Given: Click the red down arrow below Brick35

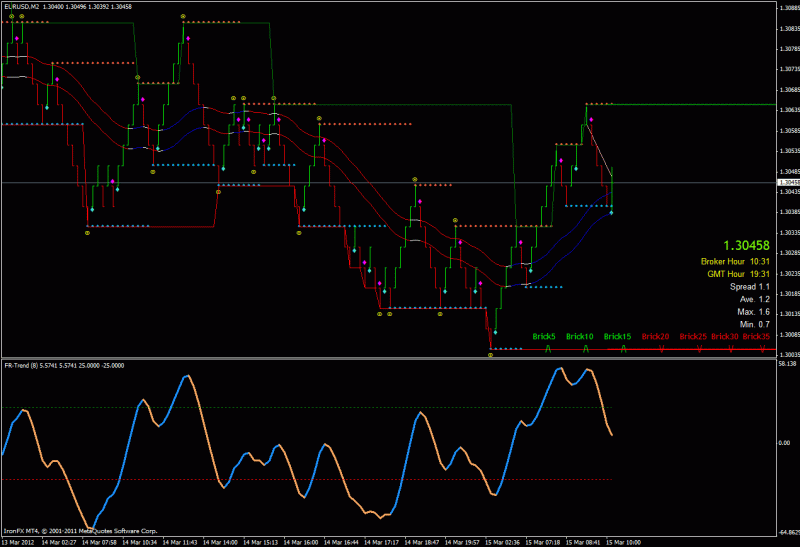Looking at the screenshot, I should point(763,349).
